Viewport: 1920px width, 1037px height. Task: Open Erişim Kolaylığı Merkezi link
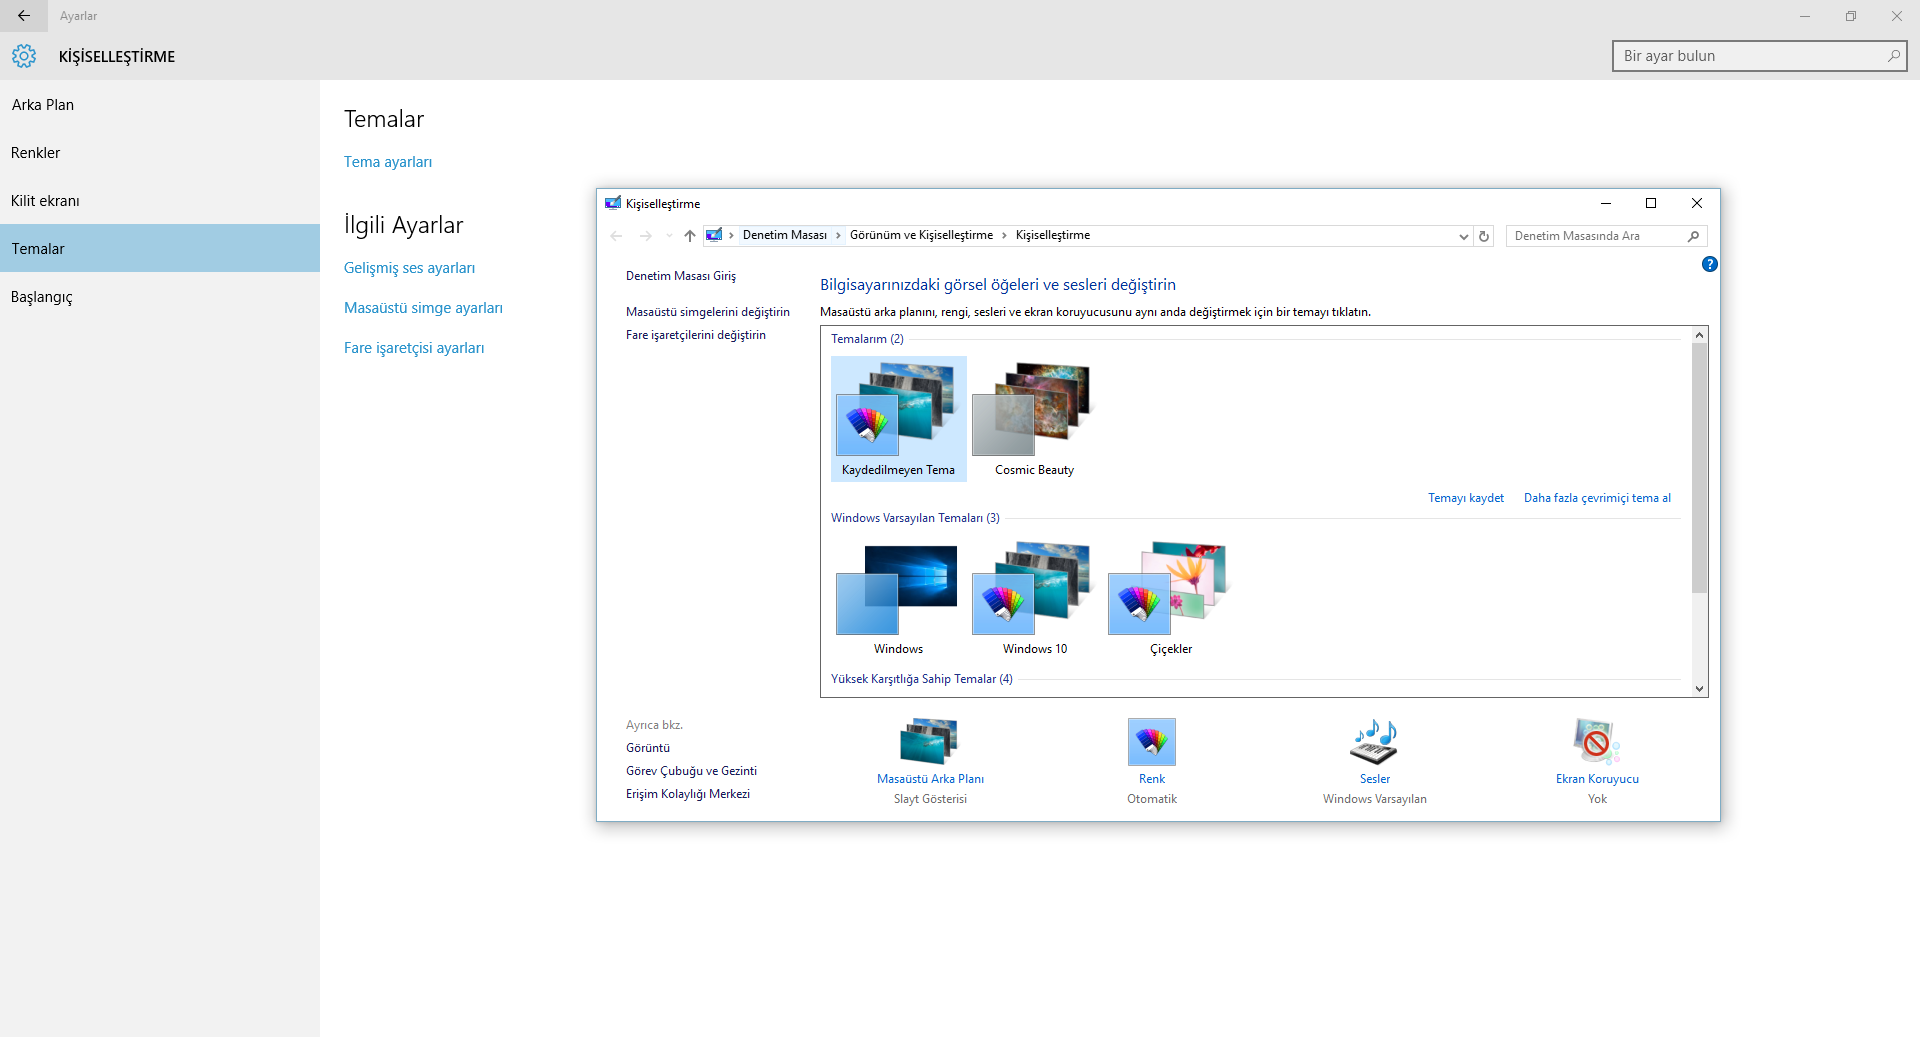[x=688, y=794]
